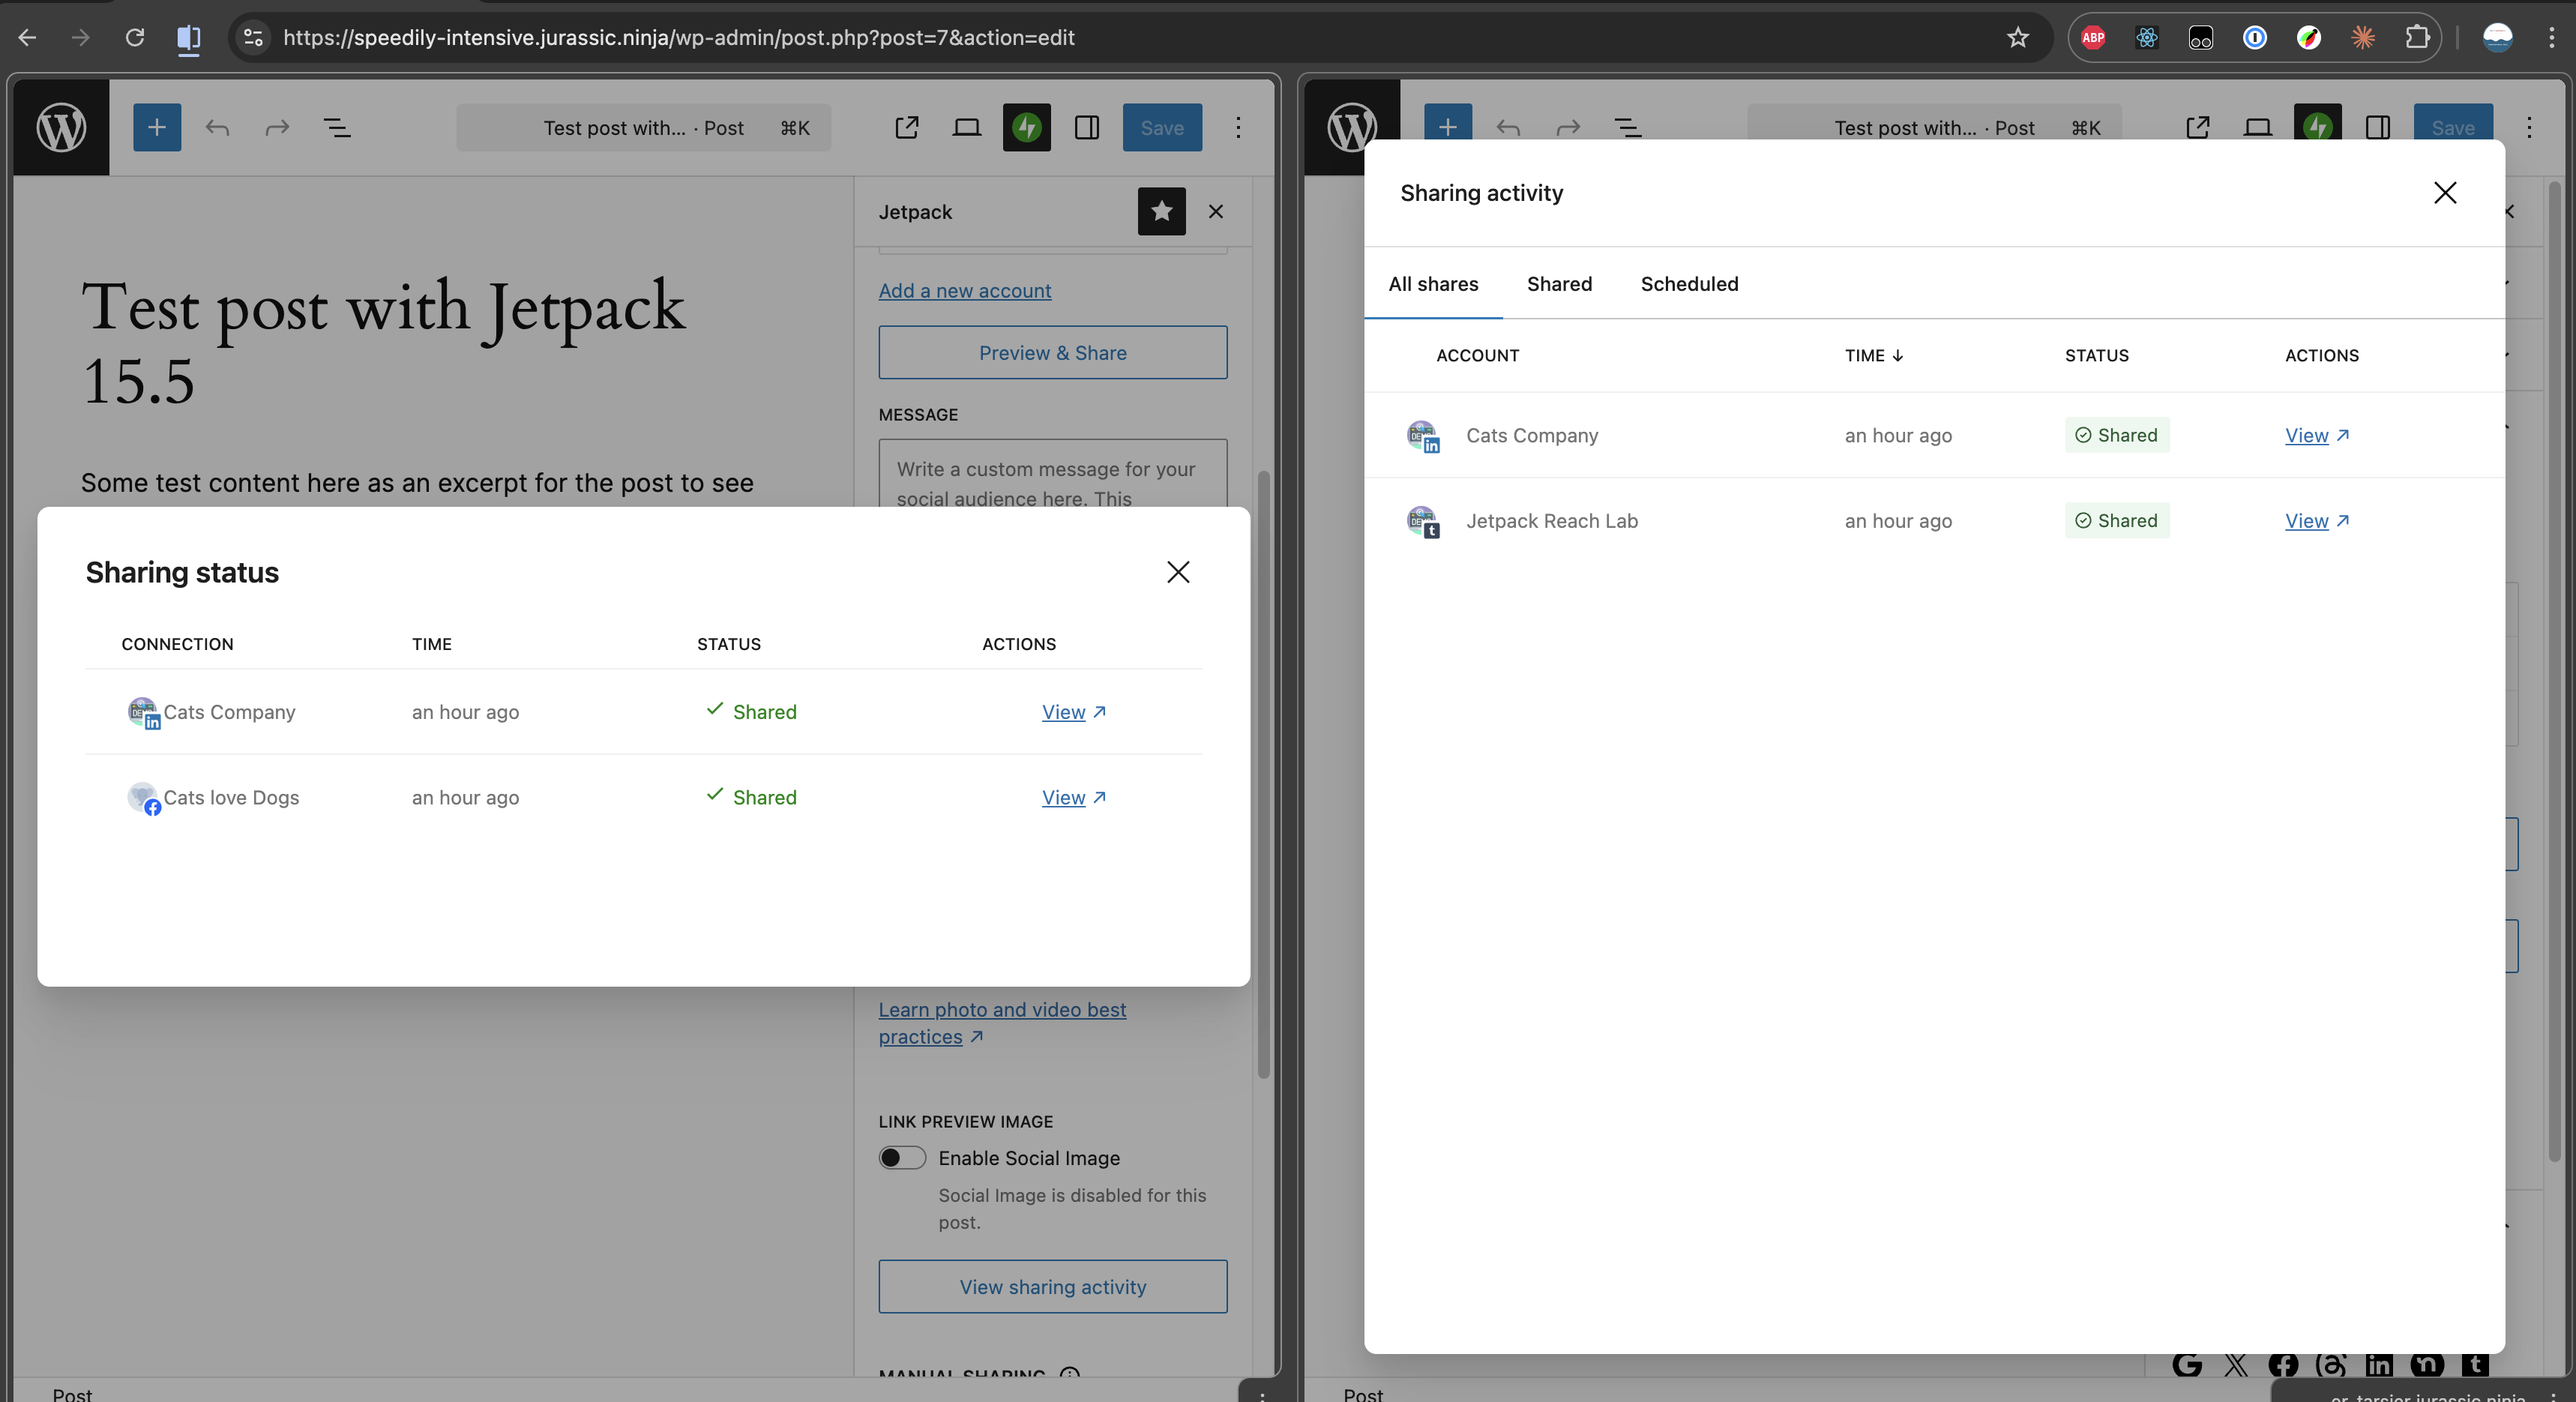Toggle Settings sidebar icon in left editor
The width and height of the screenshot is (2576, 1402).
(1086, 128)
